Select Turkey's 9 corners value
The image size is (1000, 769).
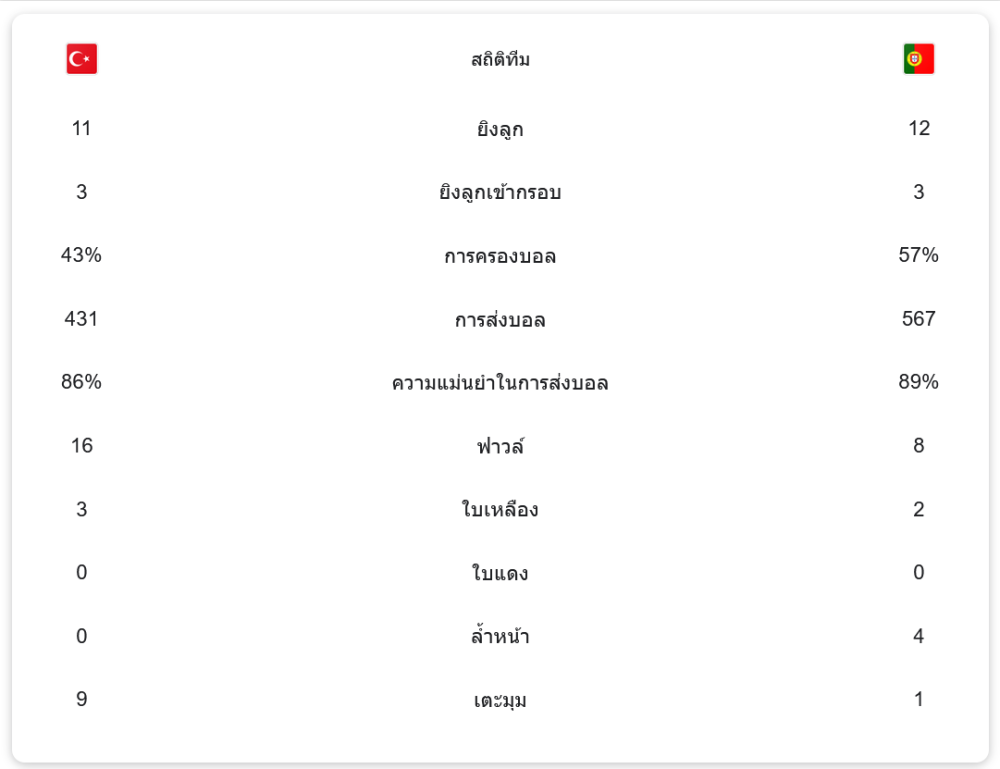(x=81, y=699)
